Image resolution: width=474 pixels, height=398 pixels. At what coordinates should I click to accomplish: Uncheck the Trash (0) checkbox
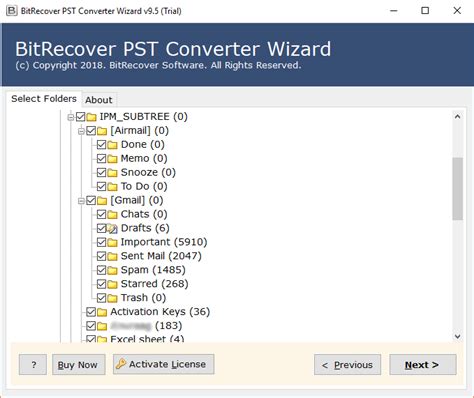[101, 298]
